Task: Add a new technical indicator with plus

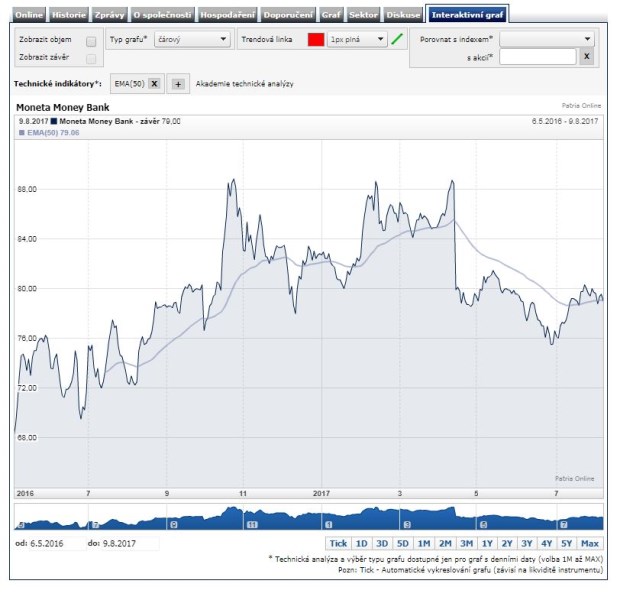Action: pyautogui.click(x=178, y=84)
